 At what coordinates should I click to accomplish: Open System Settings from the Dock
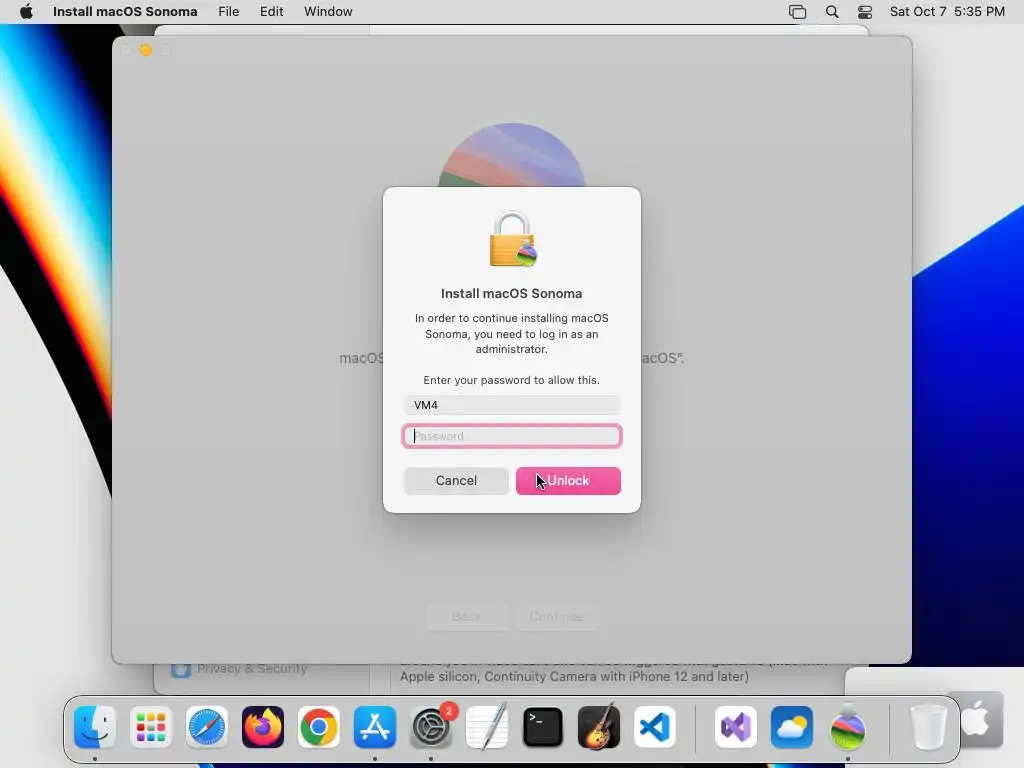[431, 727]
